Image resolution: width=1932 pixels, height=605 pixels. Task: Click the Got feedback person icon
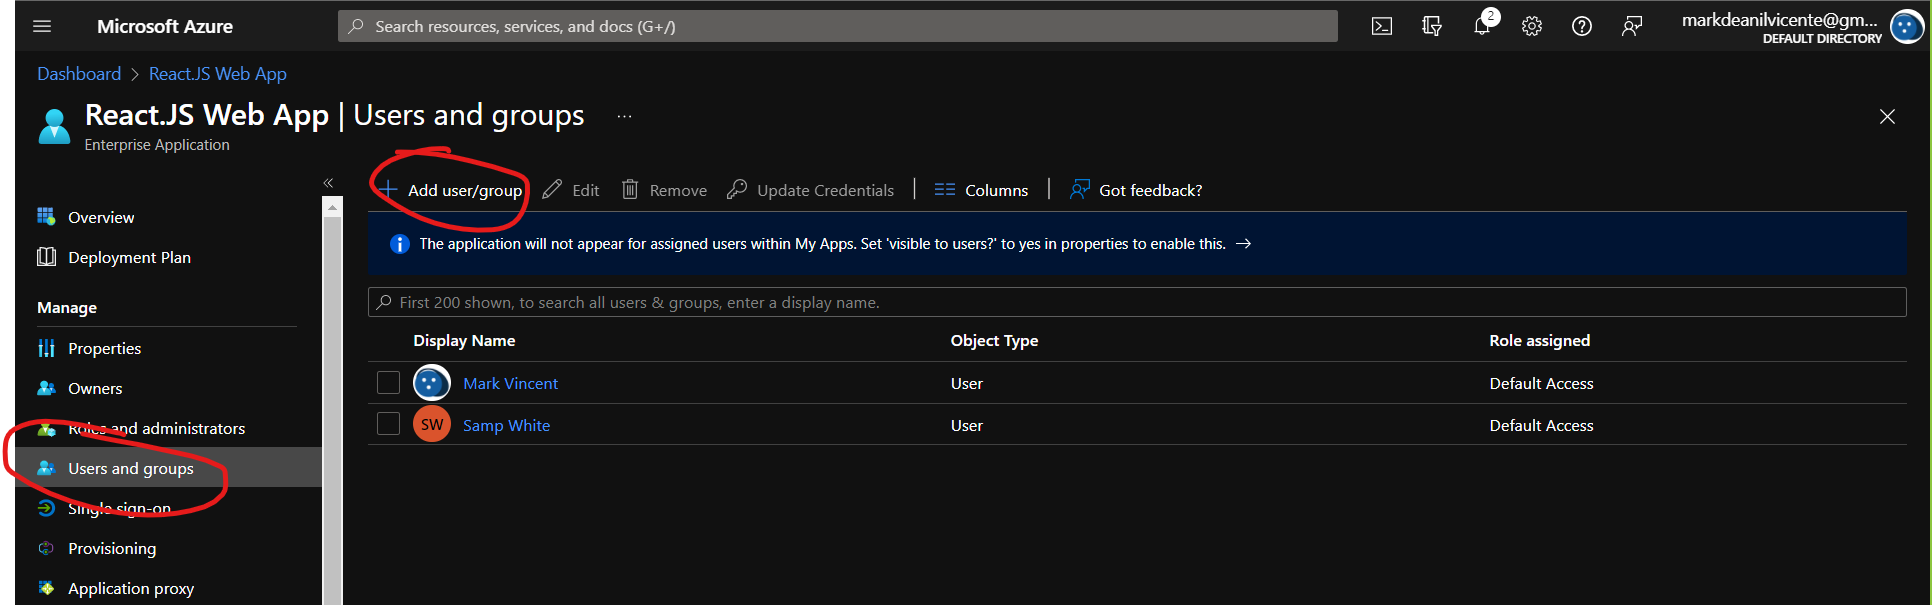coord(1079,189)
